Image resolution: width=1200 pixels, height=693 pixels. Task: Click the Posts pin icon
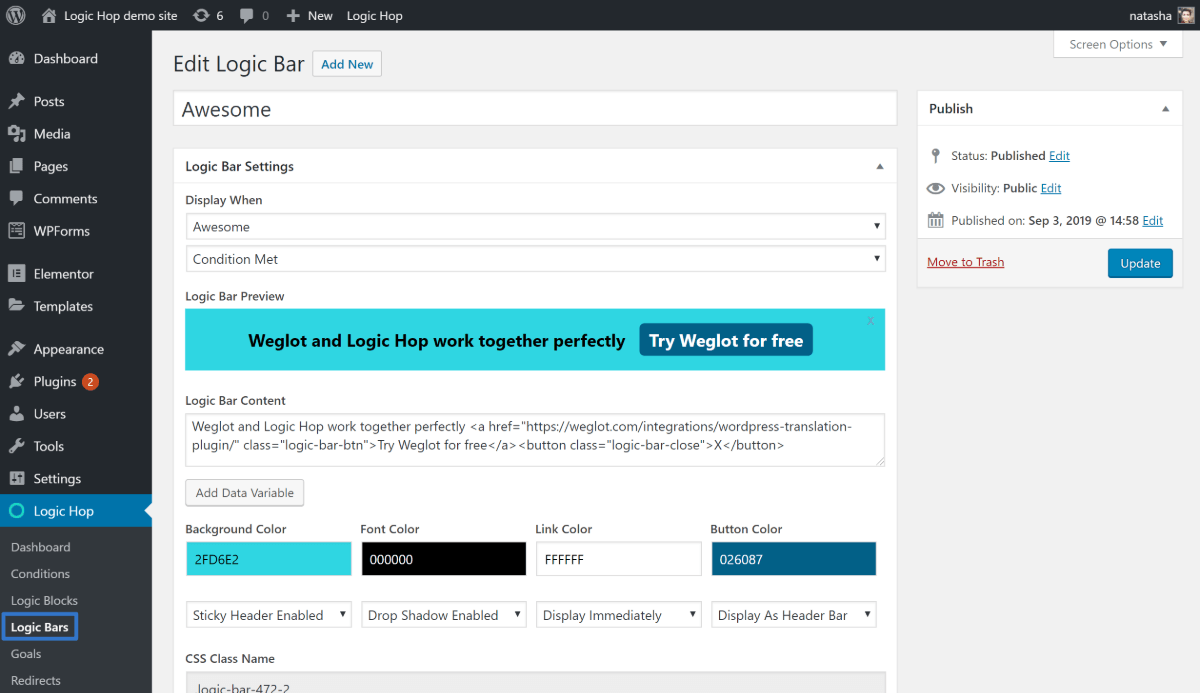(17, 101)
